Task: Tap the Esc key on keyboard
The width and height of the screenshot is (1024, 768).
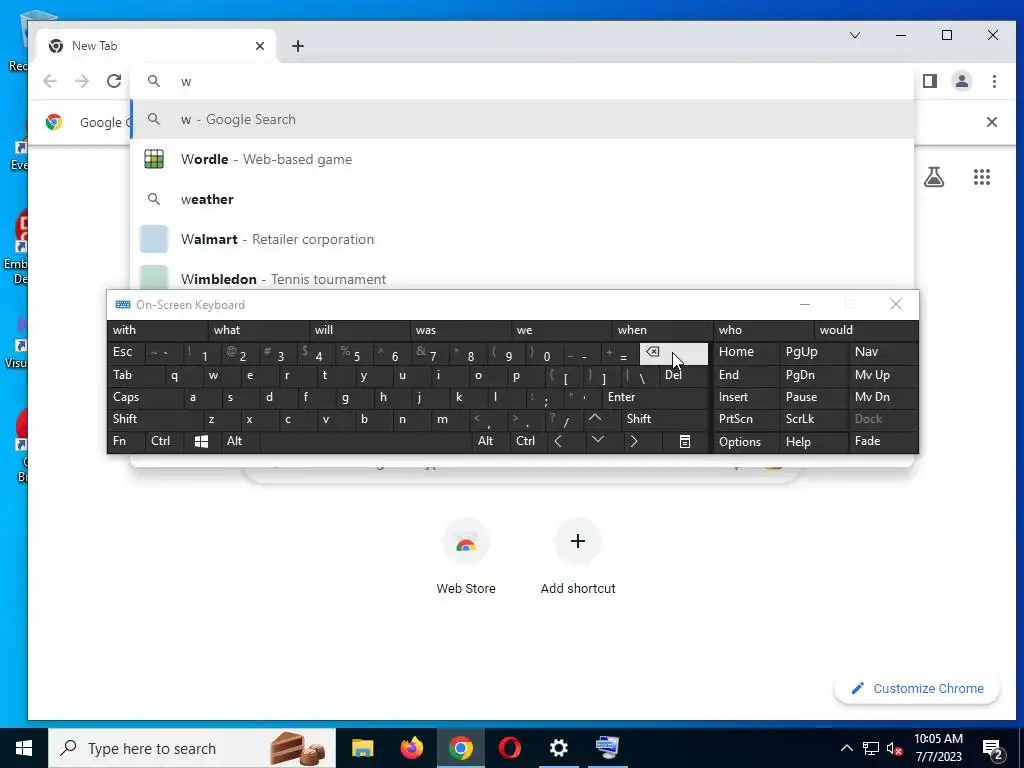Action: 125,352
